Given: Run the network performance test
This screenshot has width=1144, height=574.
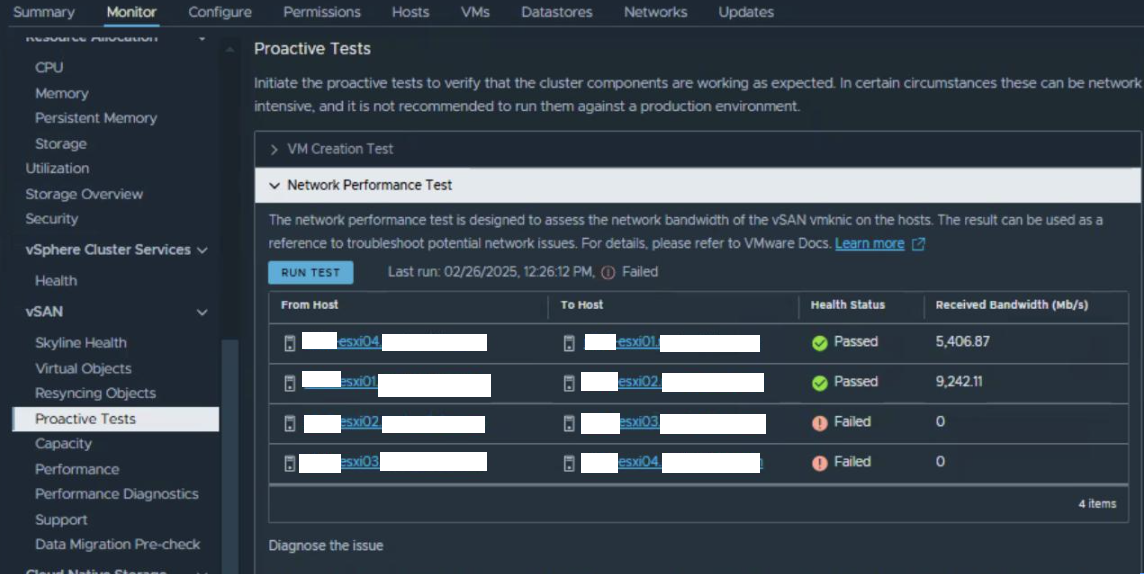Looking at the screenshot, I should [311, 273].
